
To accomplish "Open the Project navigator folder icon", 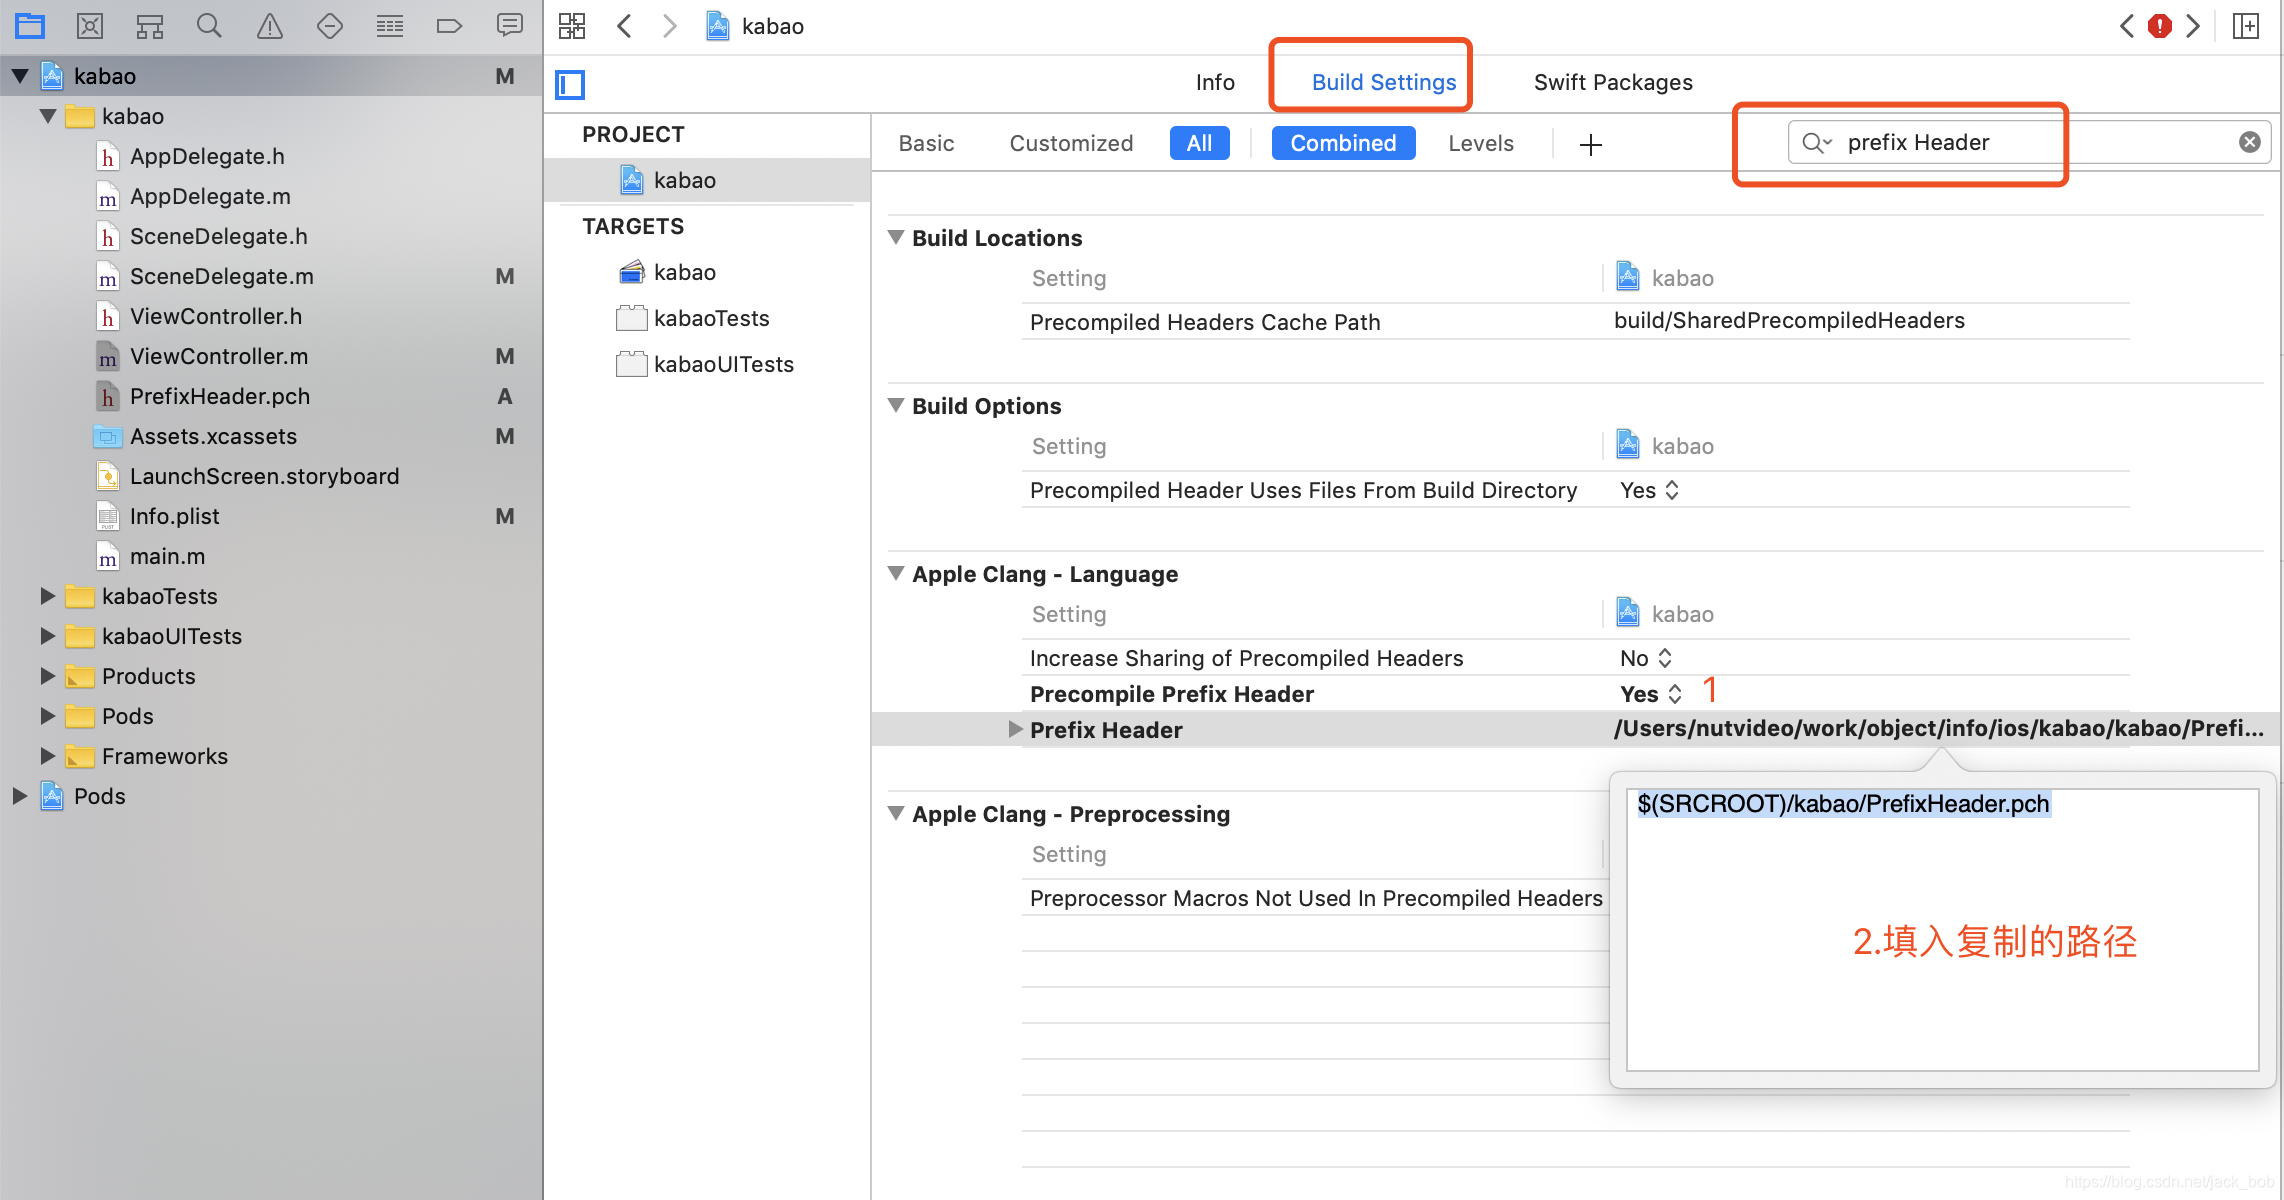I will pyautogui.click(x=30, y=26).
